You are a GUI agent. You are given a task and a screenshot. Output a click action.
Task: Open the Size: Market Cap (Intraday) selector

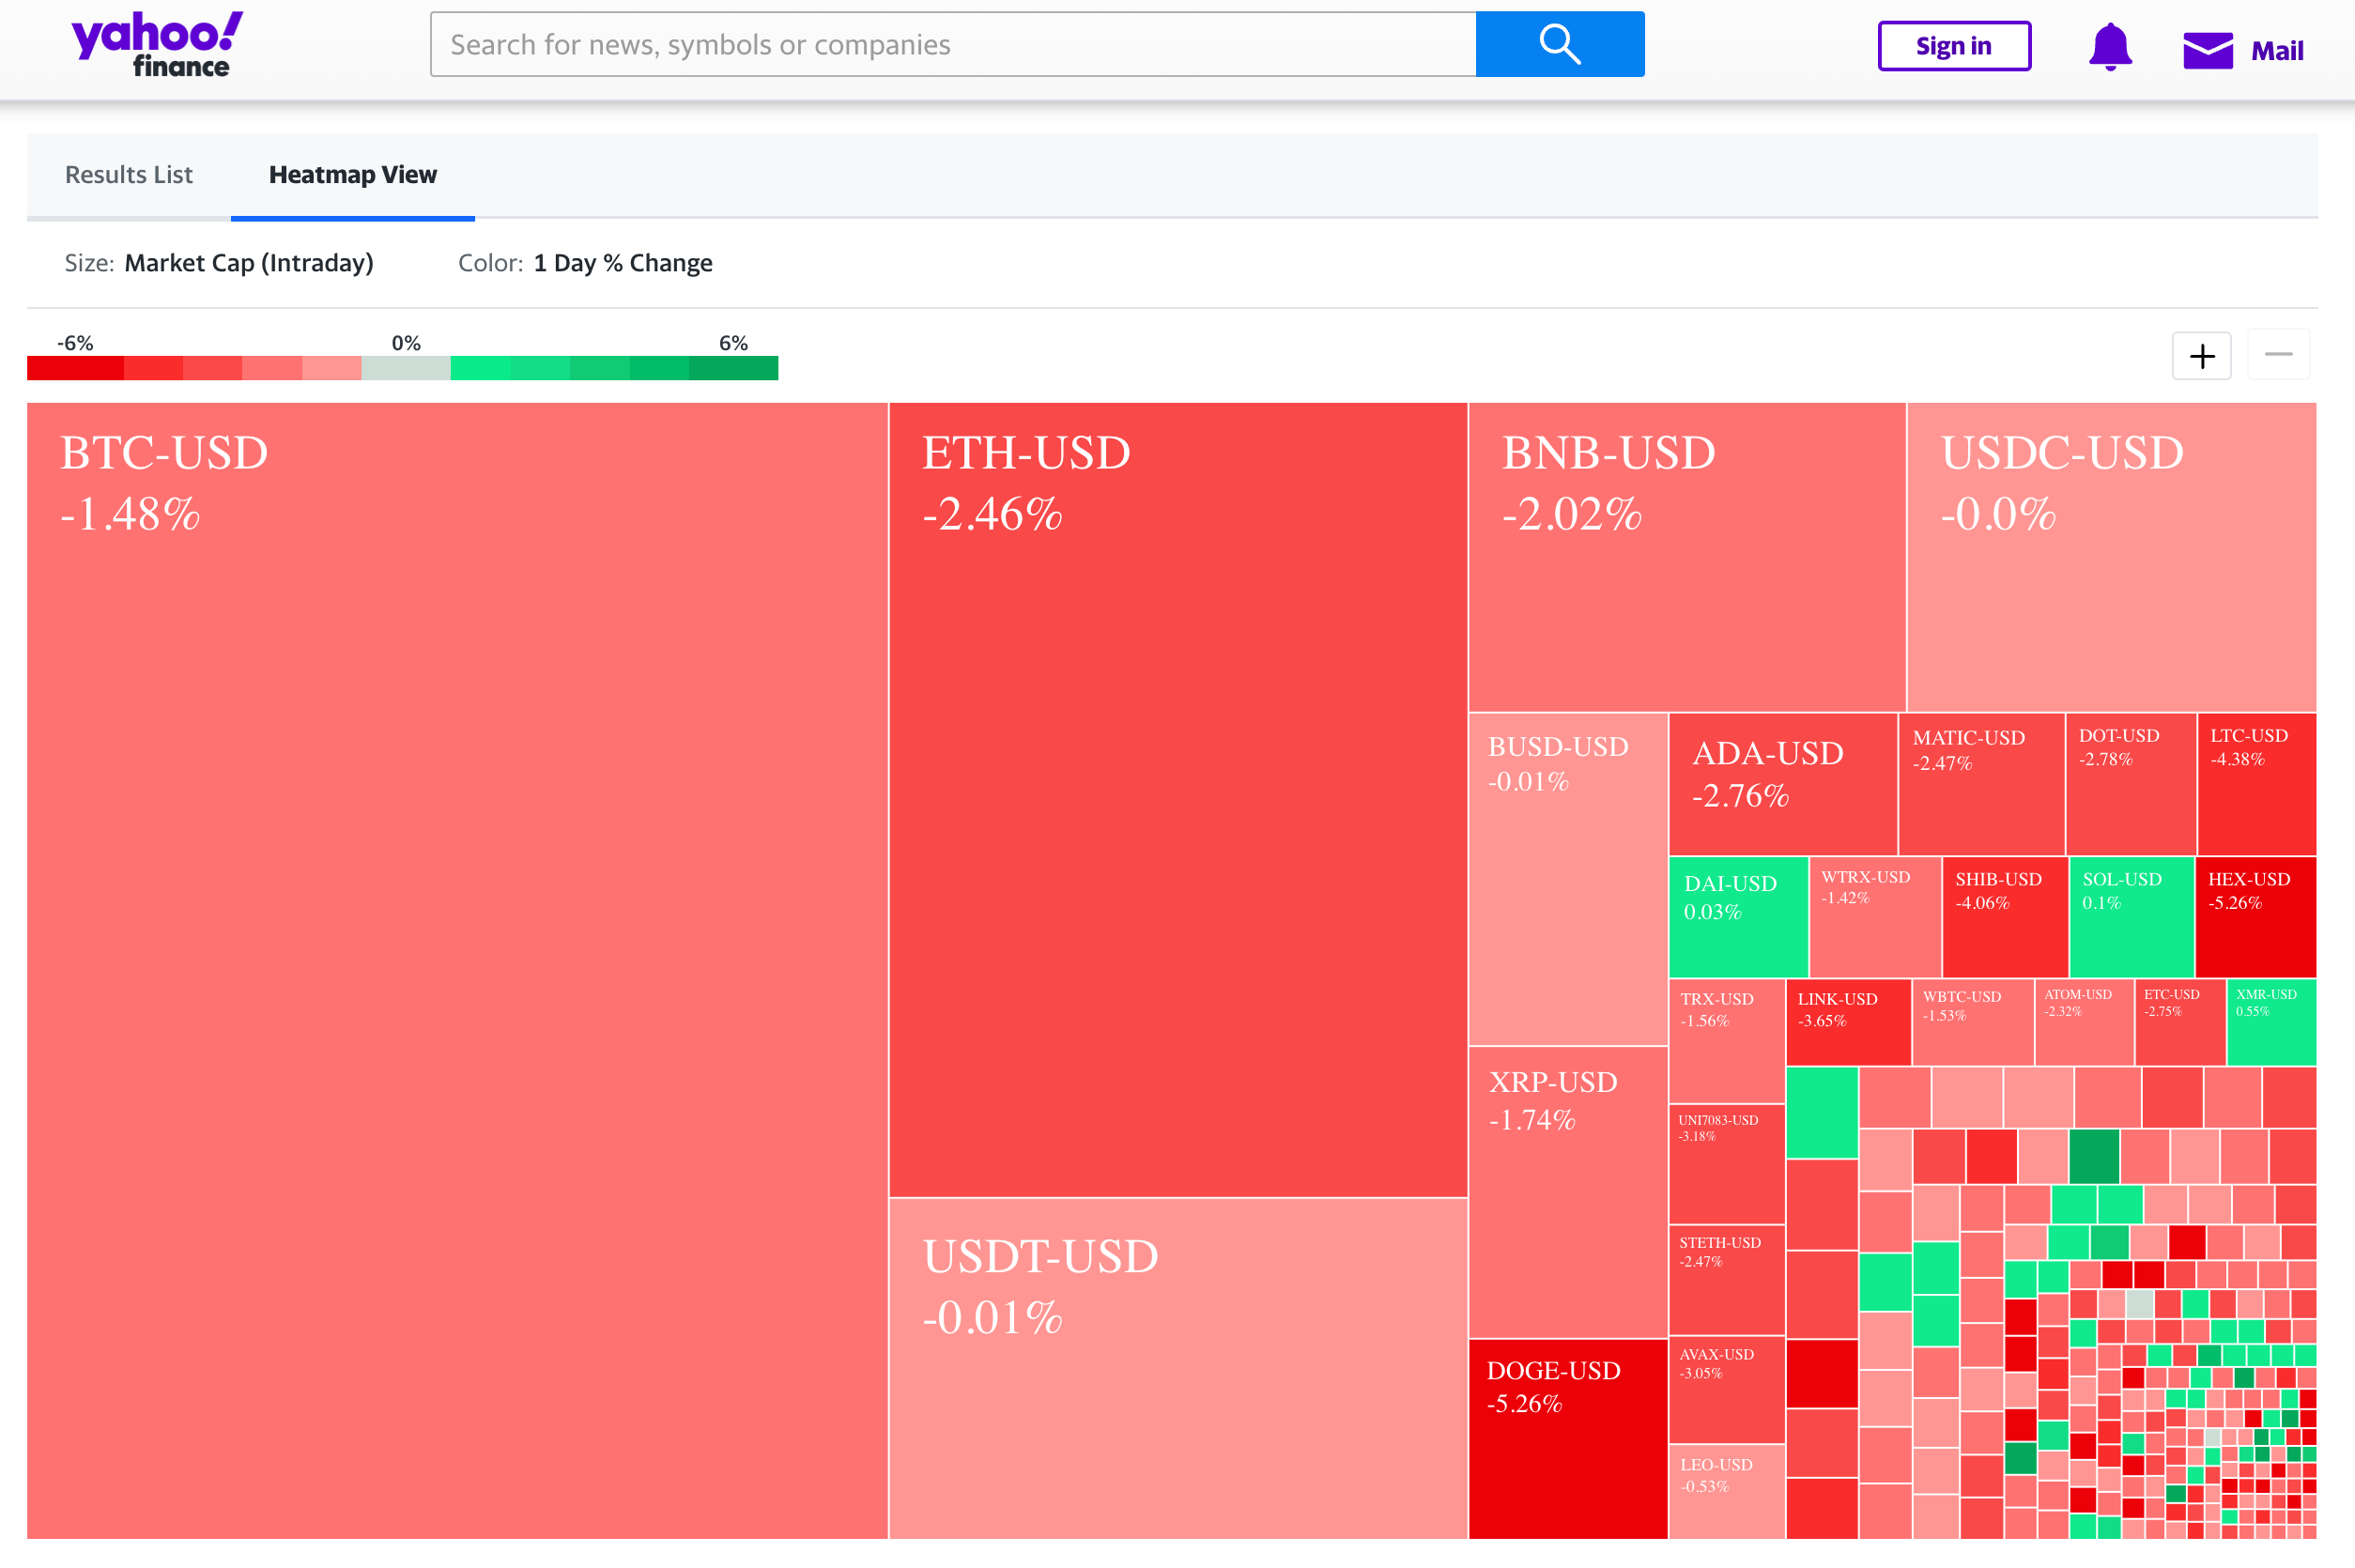(248, 263)
